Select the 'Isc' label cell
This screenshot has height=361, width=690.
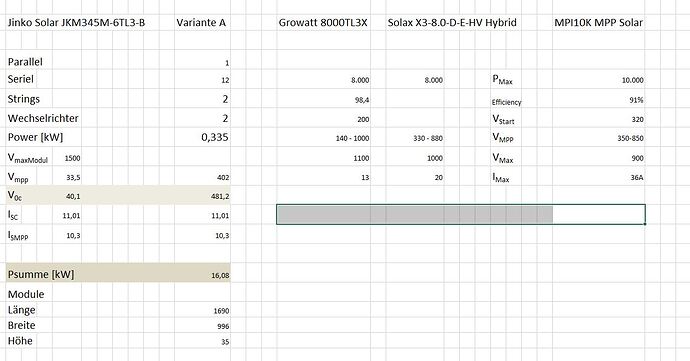13,215
